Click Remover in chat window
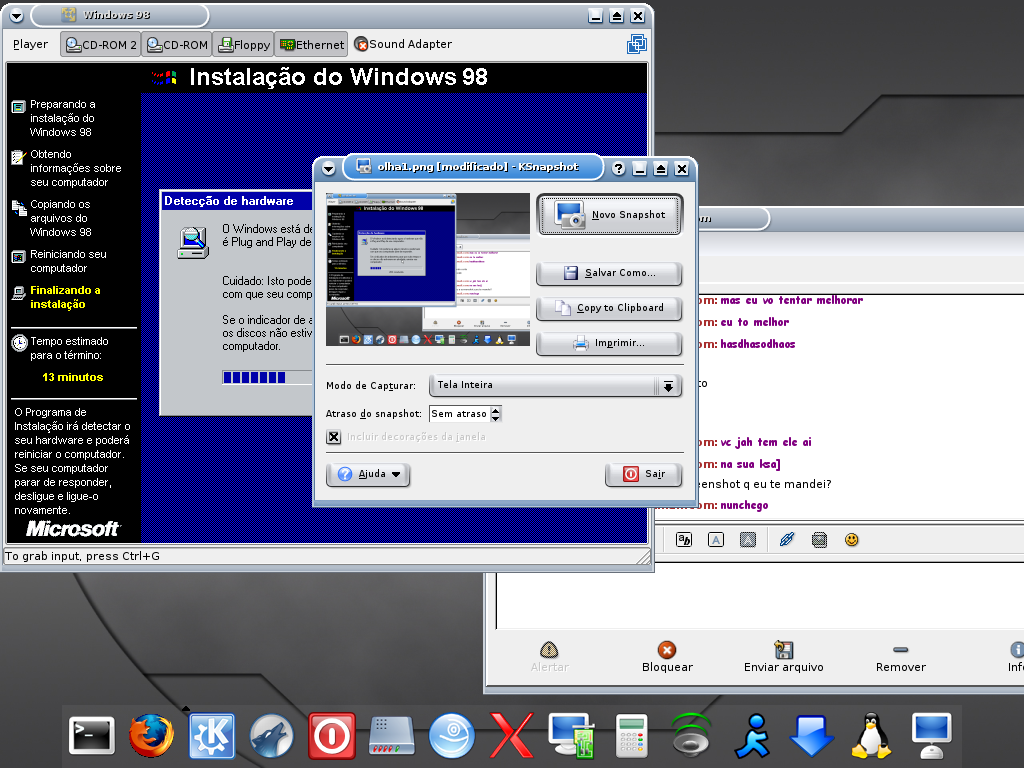Image resolution: width=1024 pixels, height=768 pixels. [901, 657]
